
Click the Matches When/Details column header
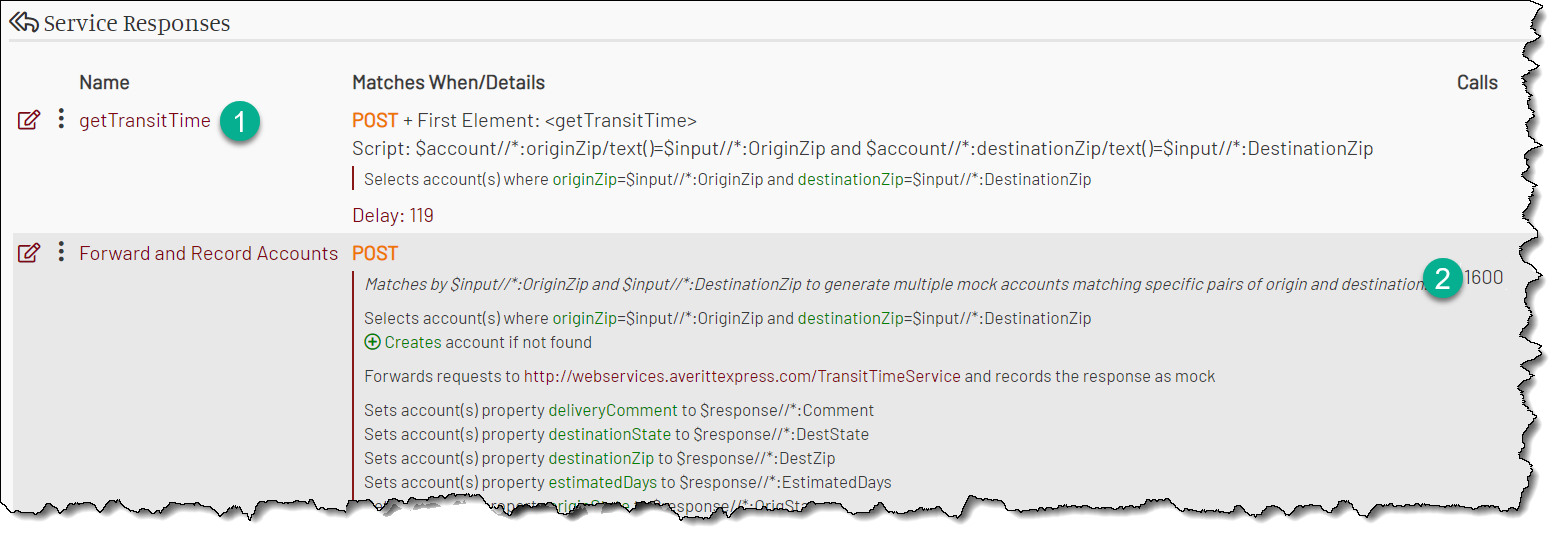pos(449,82)
